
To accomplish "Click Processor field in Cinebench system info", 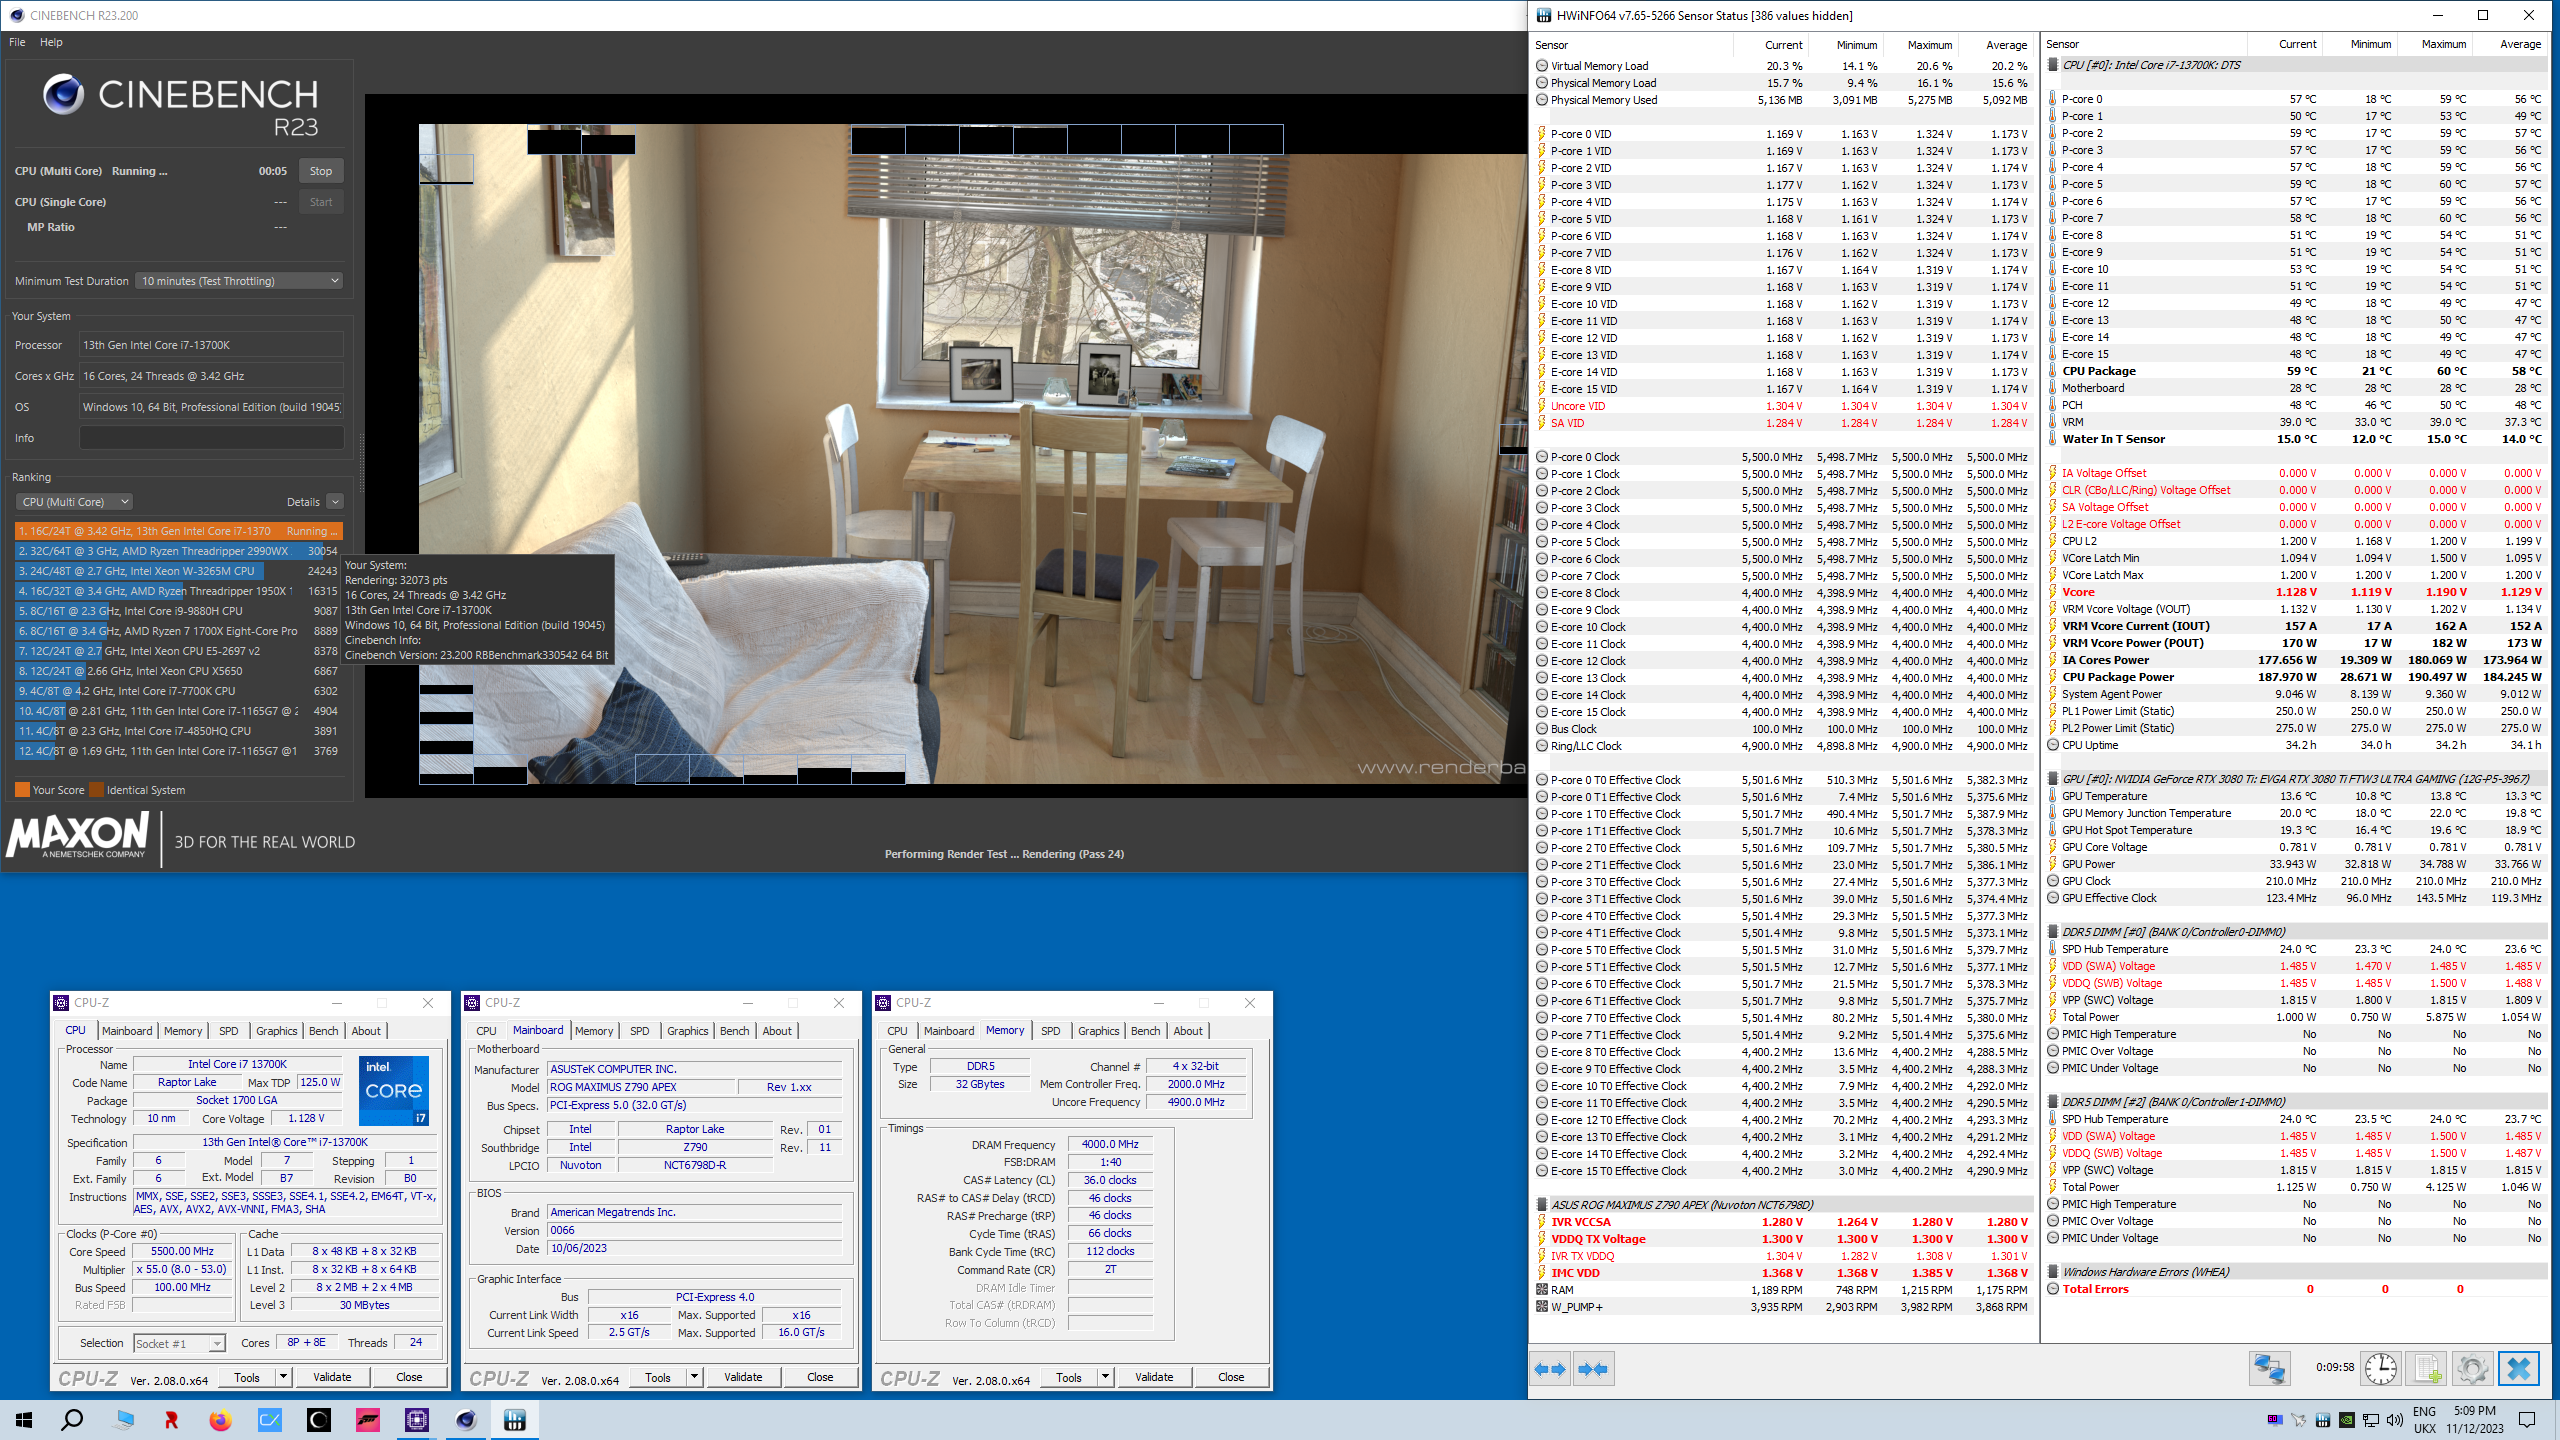I will [211, 345].
